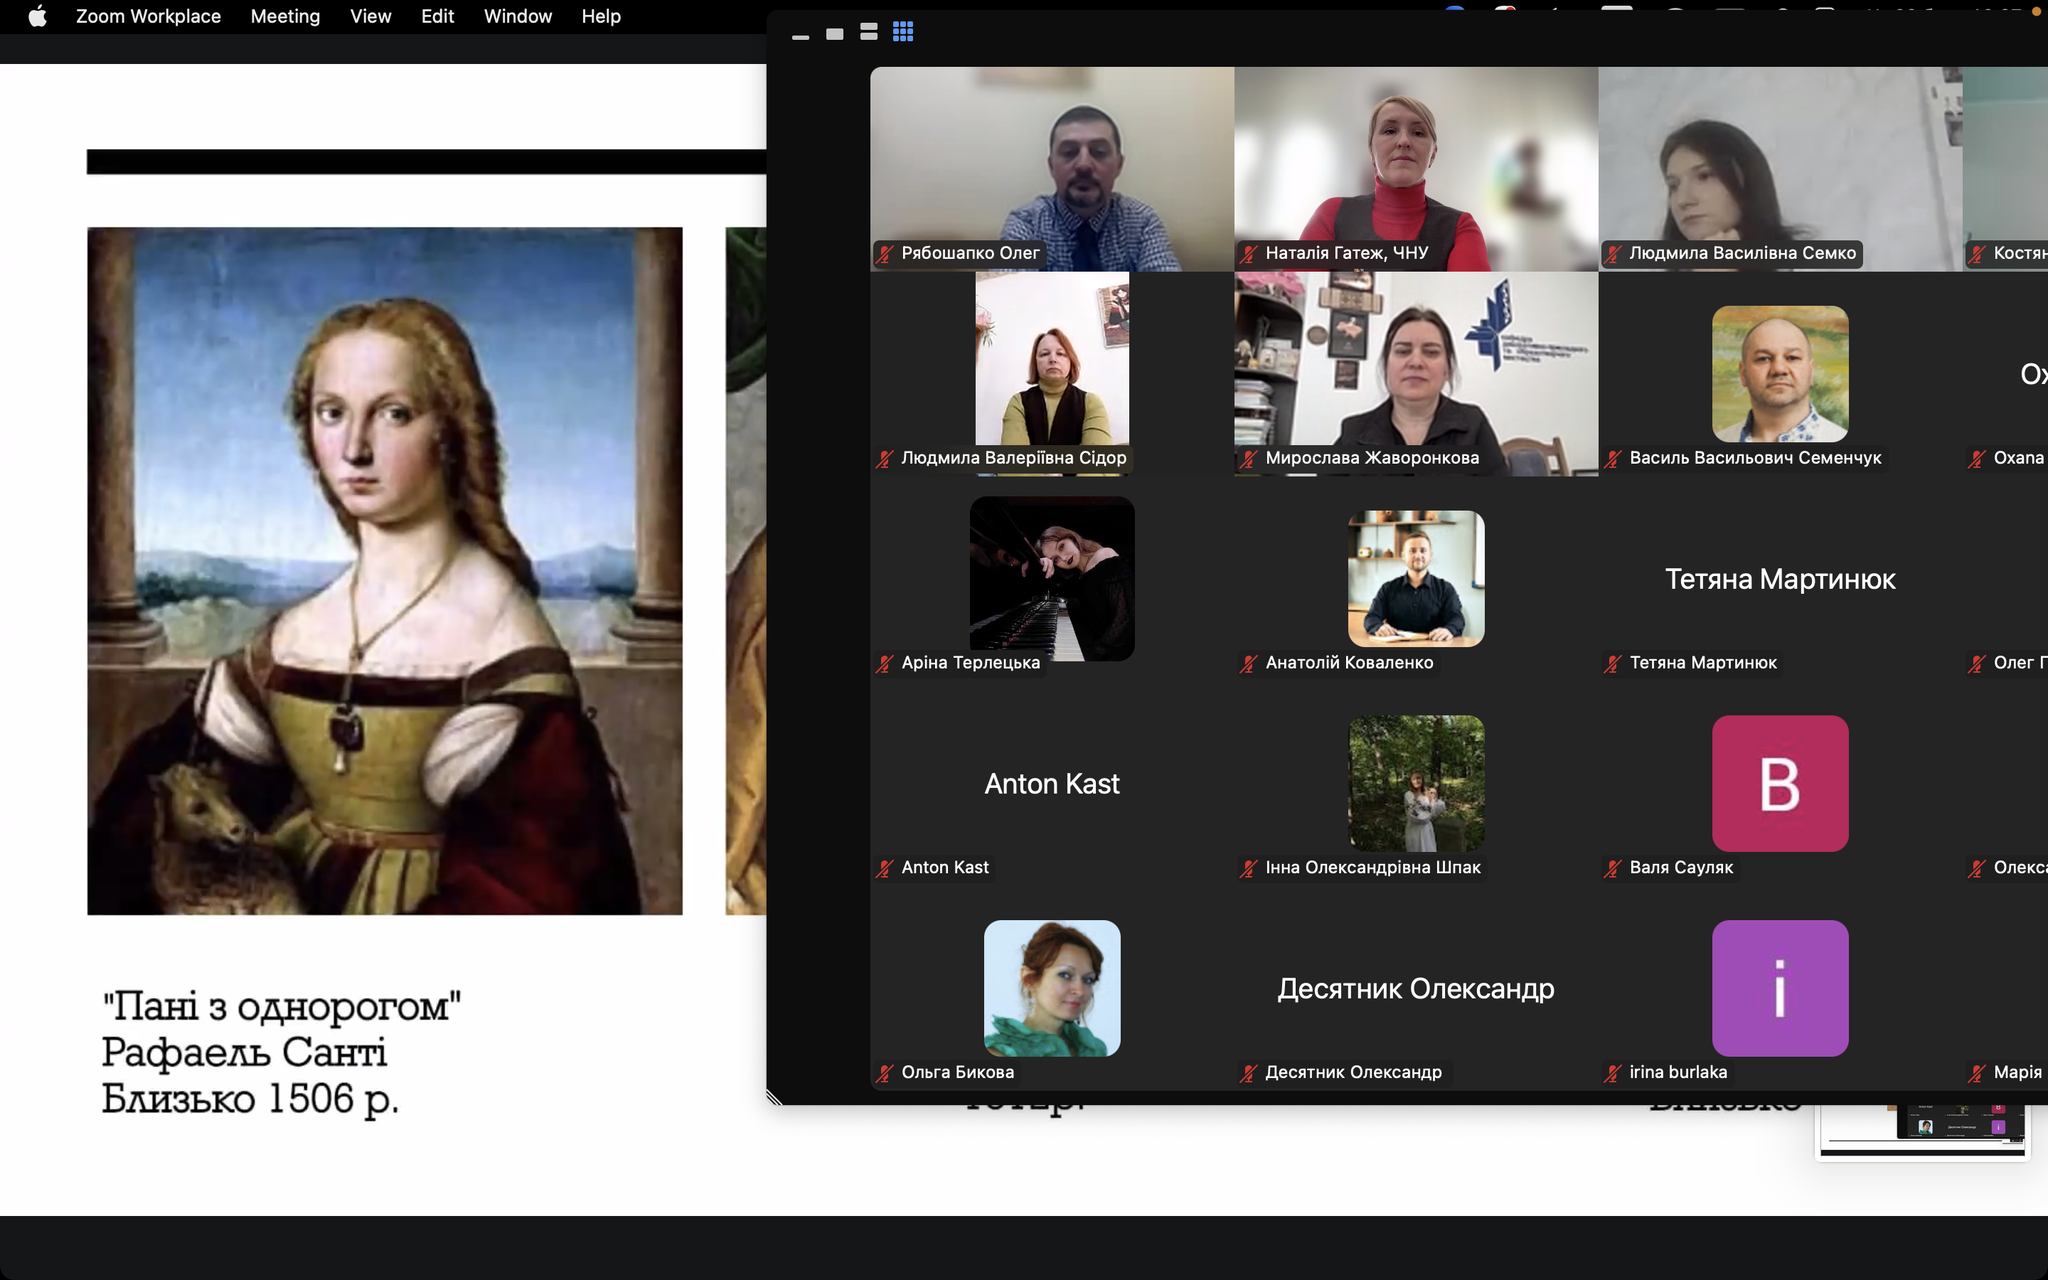Click the name label Анатолій Коваленко
2048x1280 pixels.
pos(1349,662)
